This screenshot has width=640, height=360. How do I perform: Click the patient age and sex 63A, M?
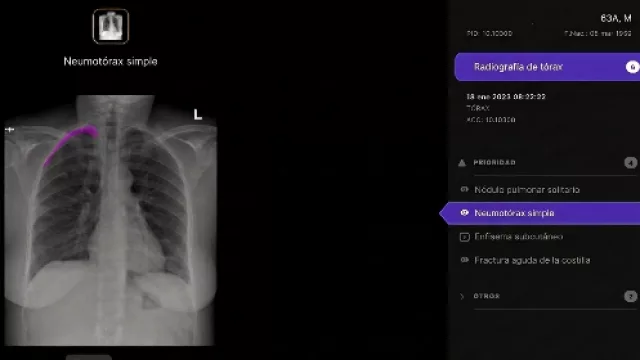[616, 18]
